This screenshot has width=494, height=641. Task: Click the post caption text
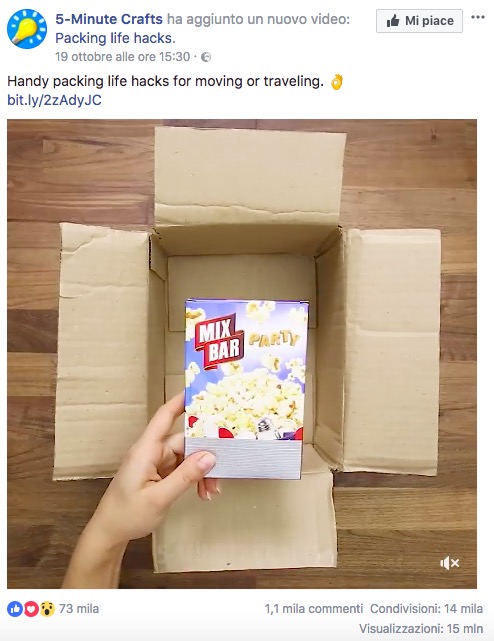tap(165, 81)
